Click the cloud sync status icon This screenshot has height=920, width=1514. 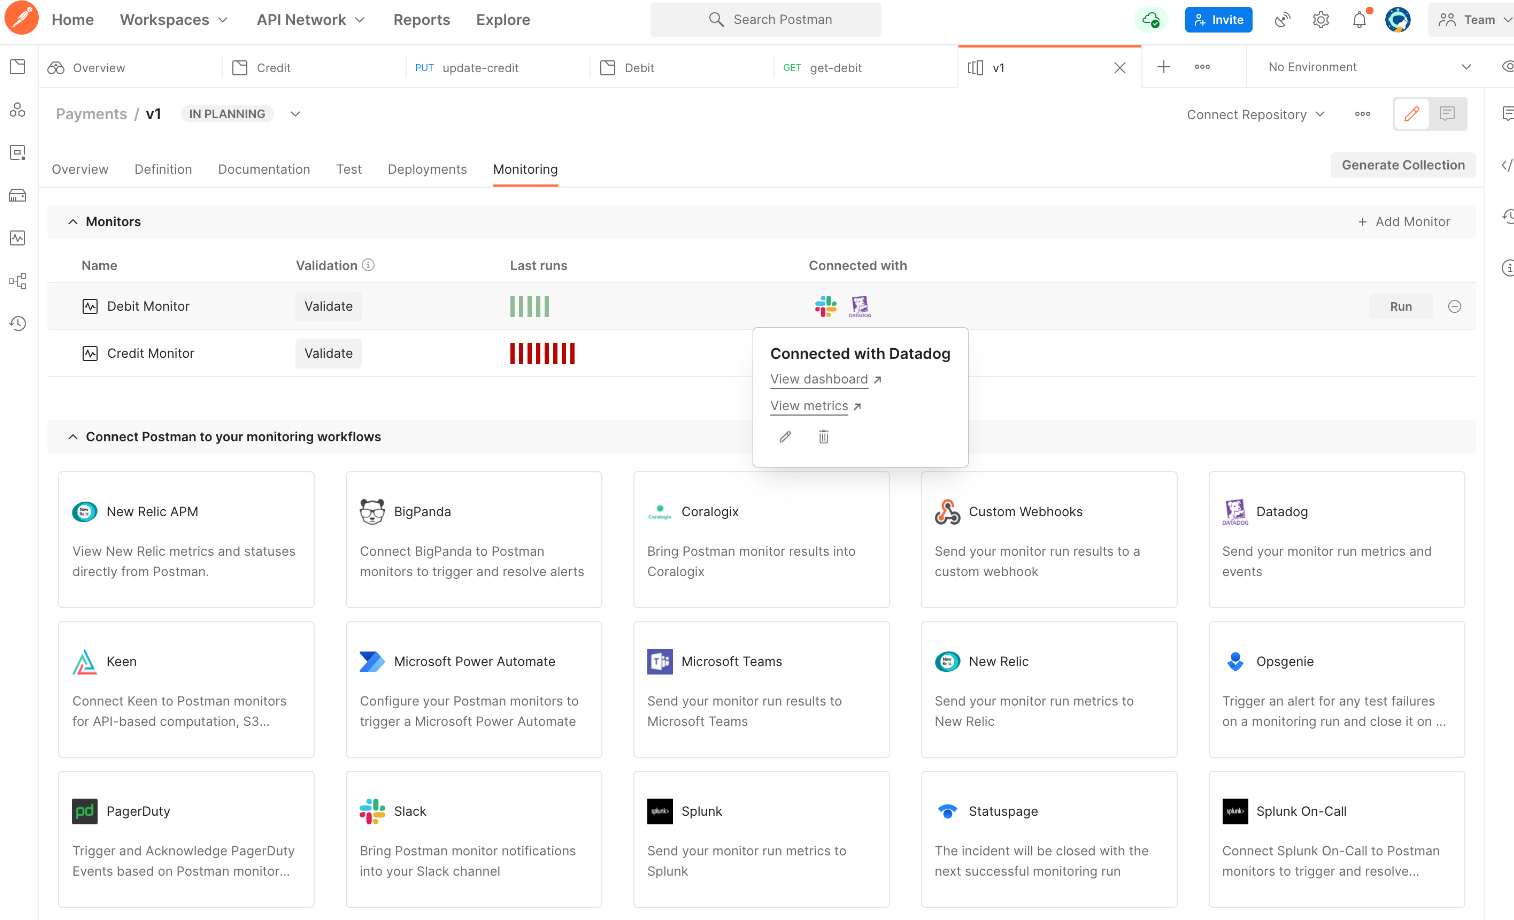[1151, 19]
